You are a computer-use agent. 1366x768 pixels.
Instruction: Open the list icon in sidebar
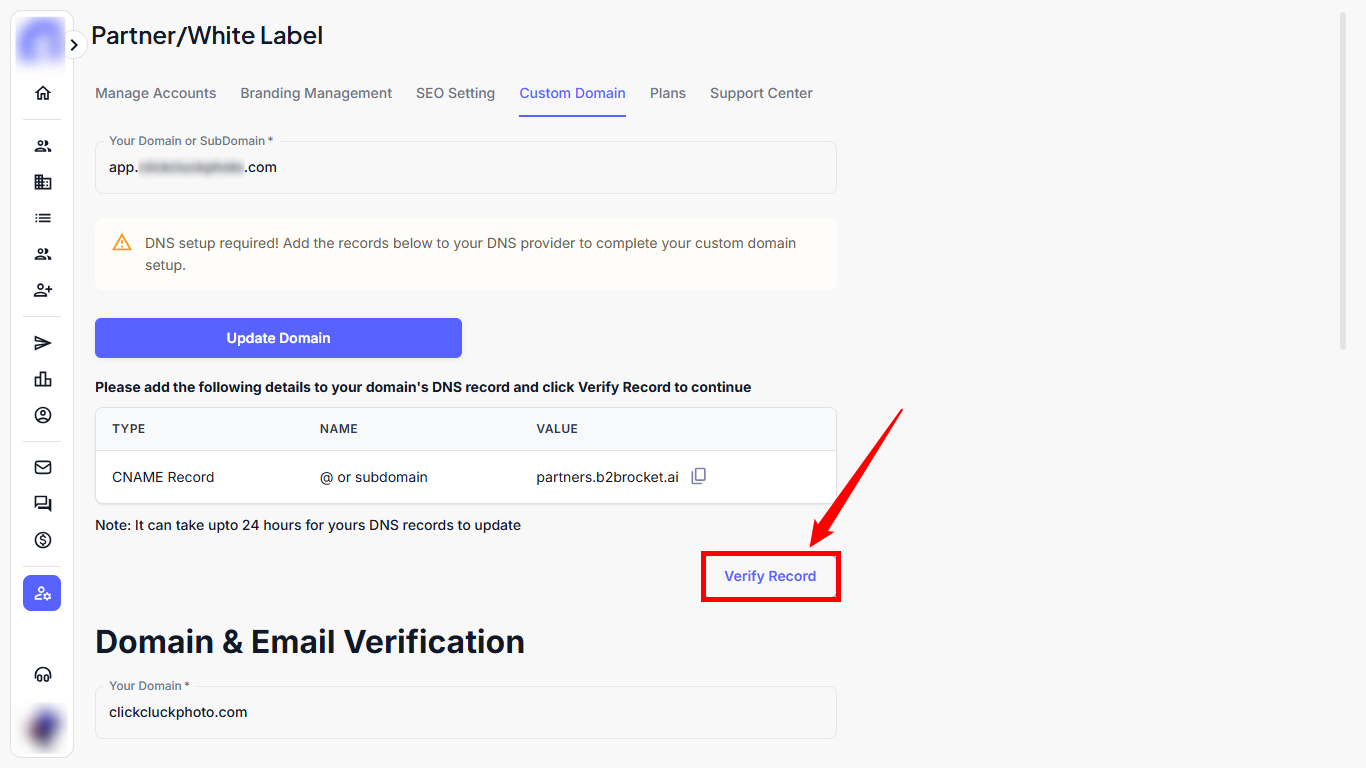[x=42, y=218]
